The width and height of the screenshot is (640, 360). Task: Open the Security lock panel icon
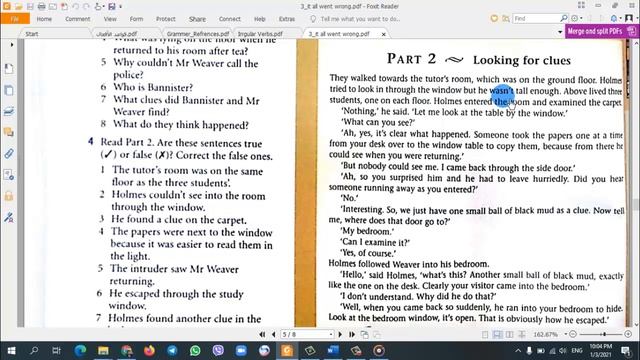[9, 196]
